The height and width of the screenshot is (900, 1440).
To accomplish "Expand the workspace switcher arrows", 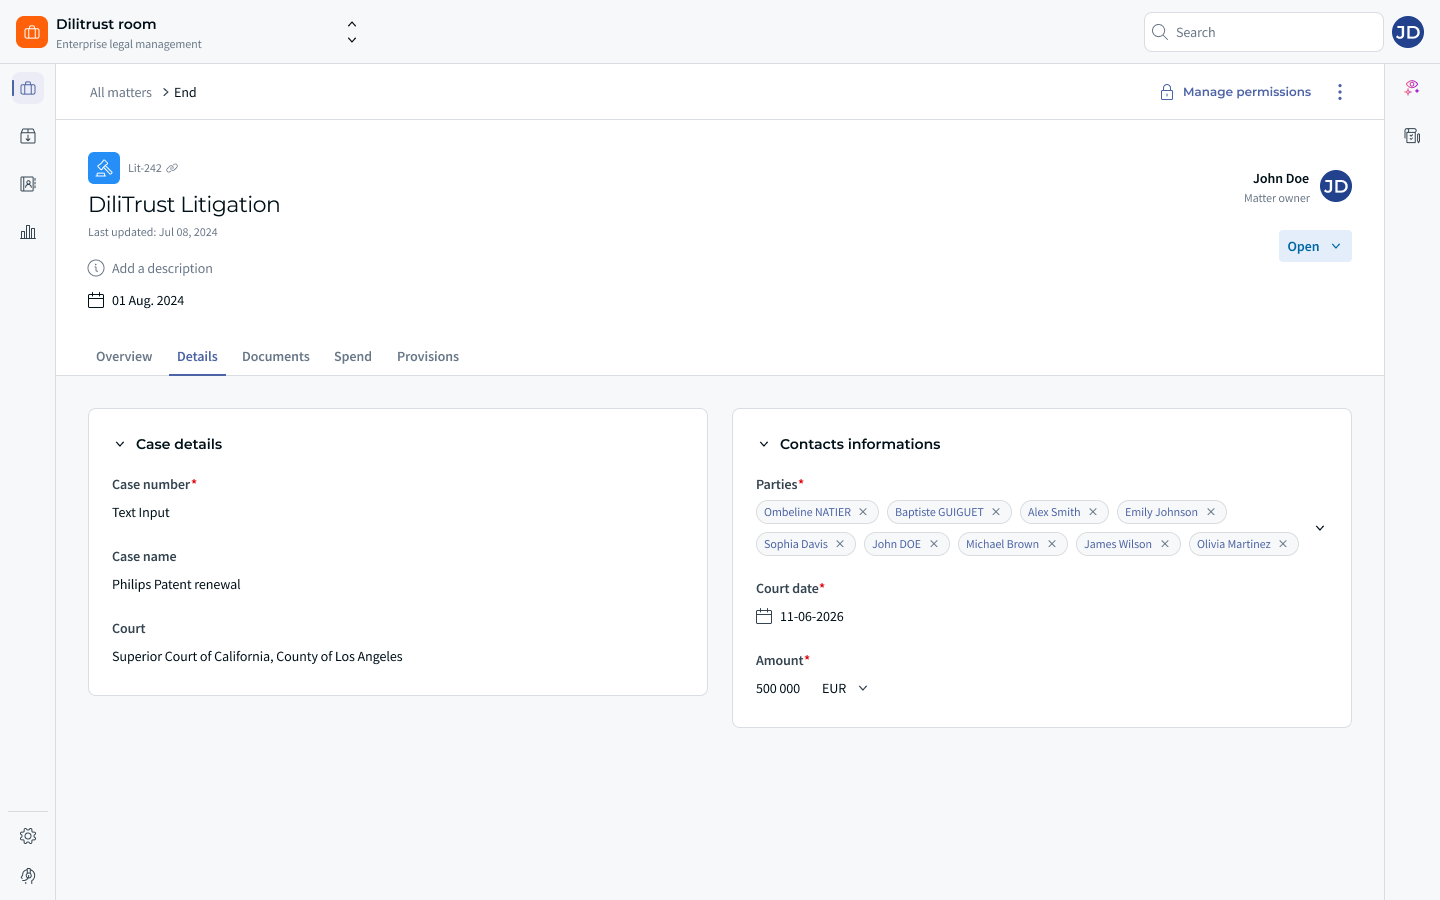I will point(352,32).
